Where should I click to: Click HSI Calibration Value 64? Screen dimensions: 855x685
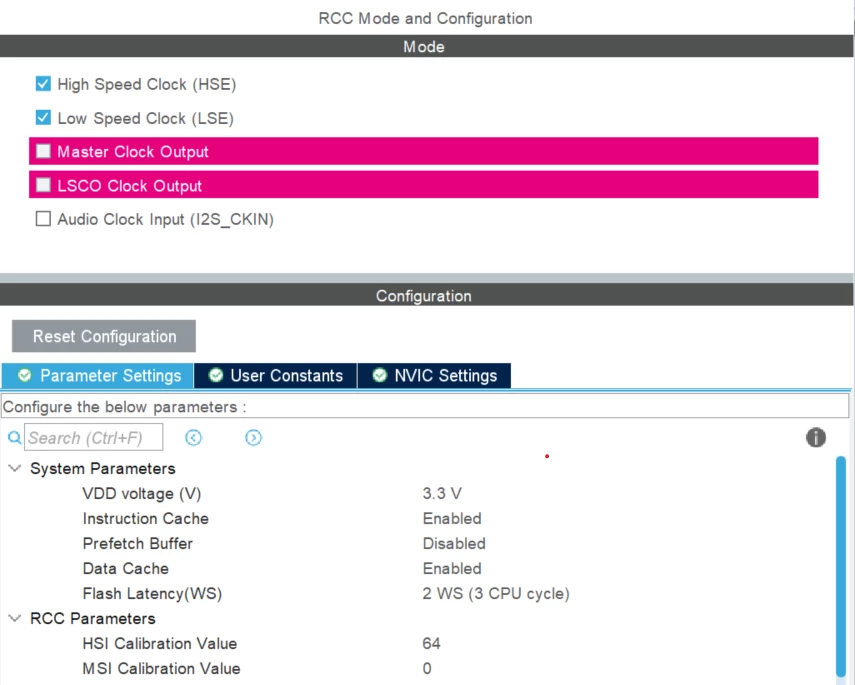coord(431,644)
